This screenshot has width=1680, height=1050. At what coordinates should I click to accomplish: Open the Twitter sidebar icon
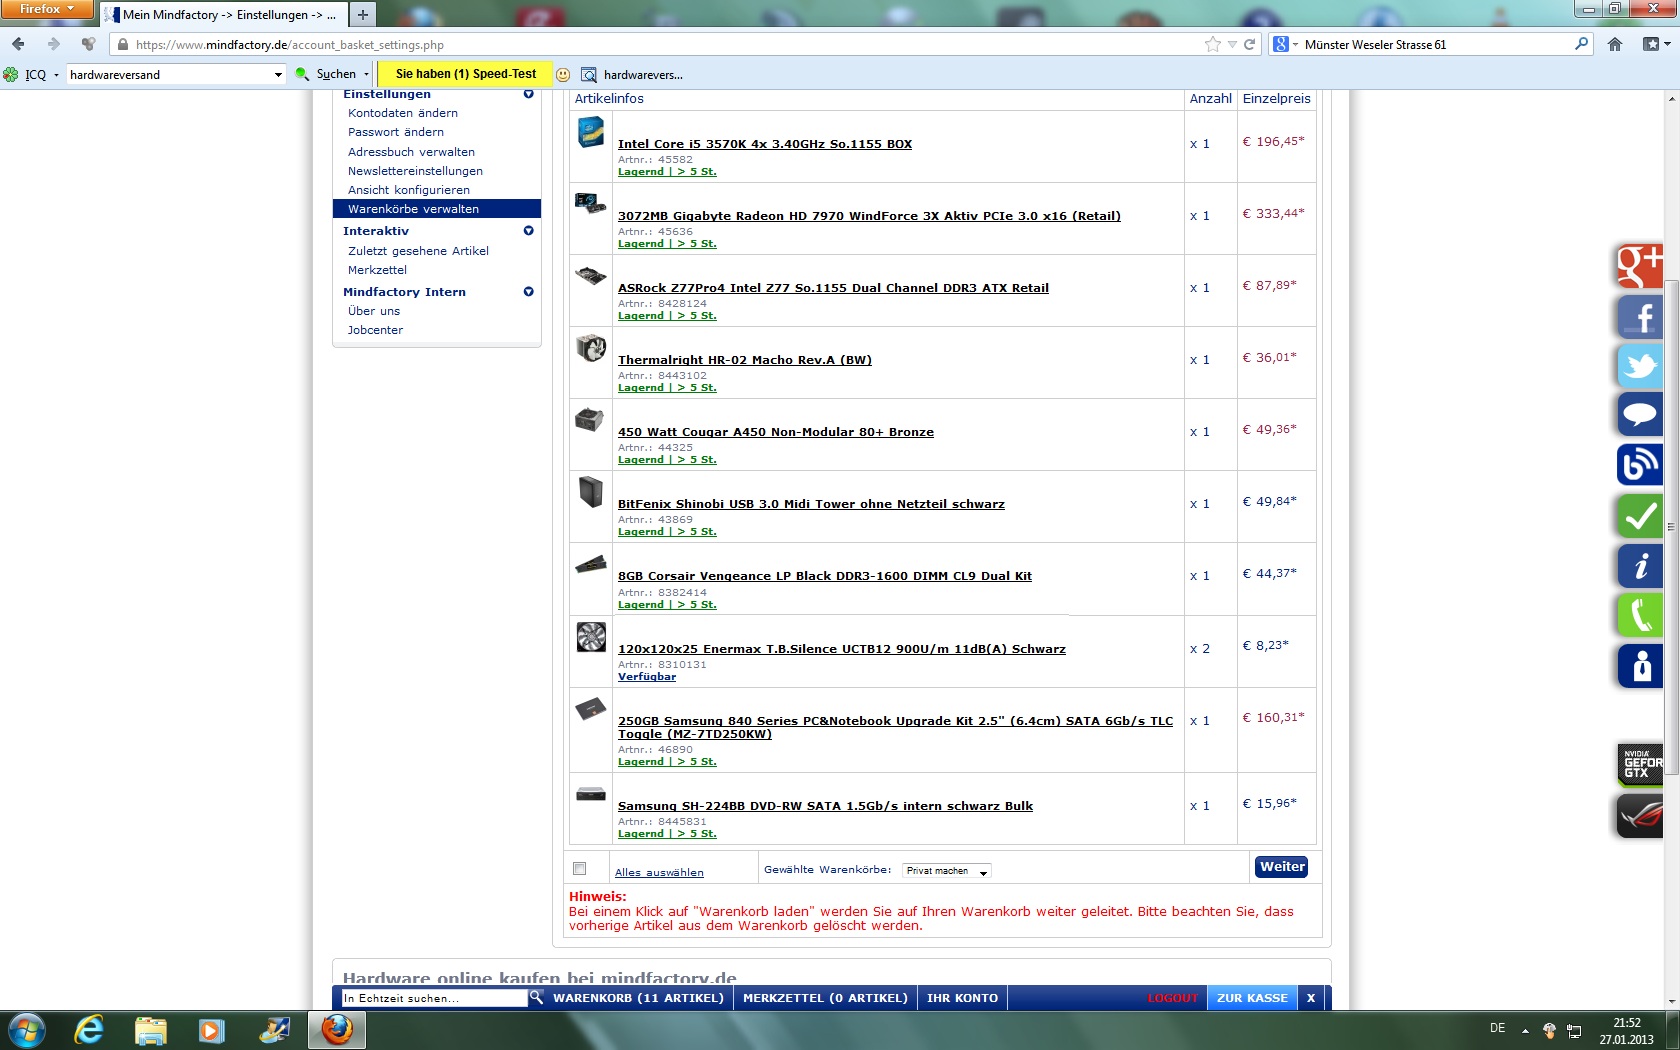(1640, 366)
